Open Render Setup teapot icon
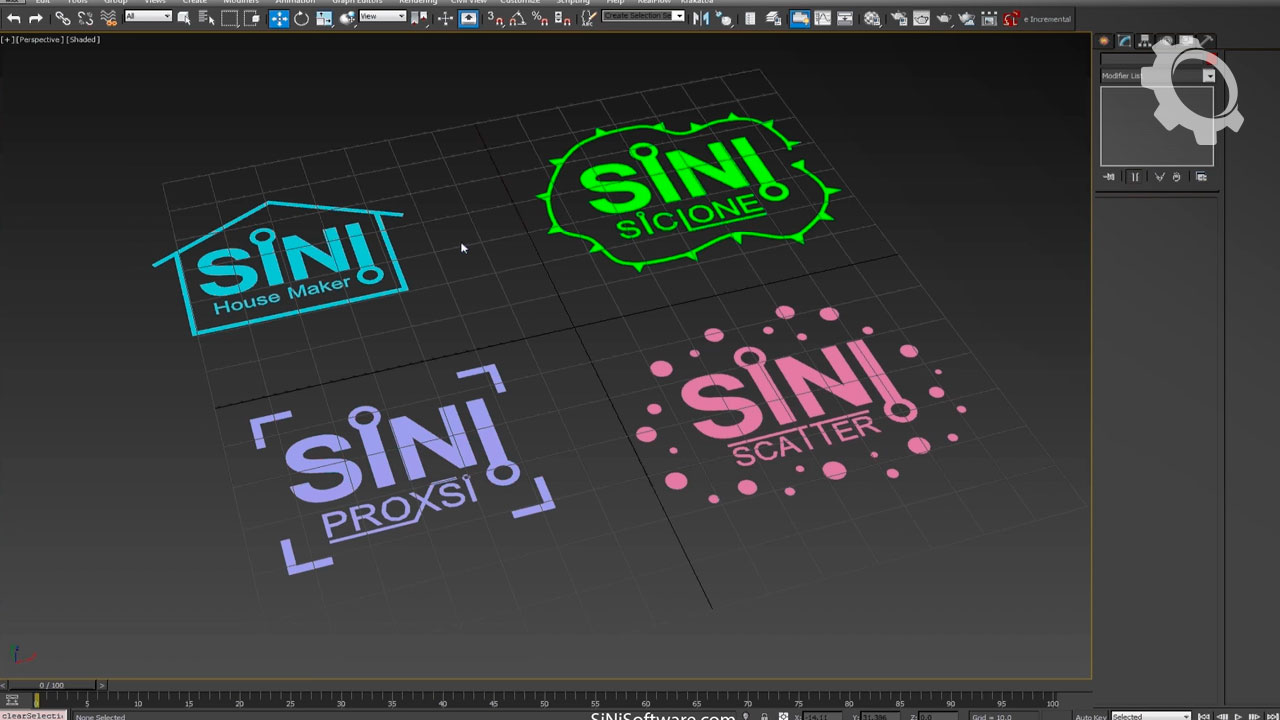This screenshot has width=1280, height=720. coord(899,19)
